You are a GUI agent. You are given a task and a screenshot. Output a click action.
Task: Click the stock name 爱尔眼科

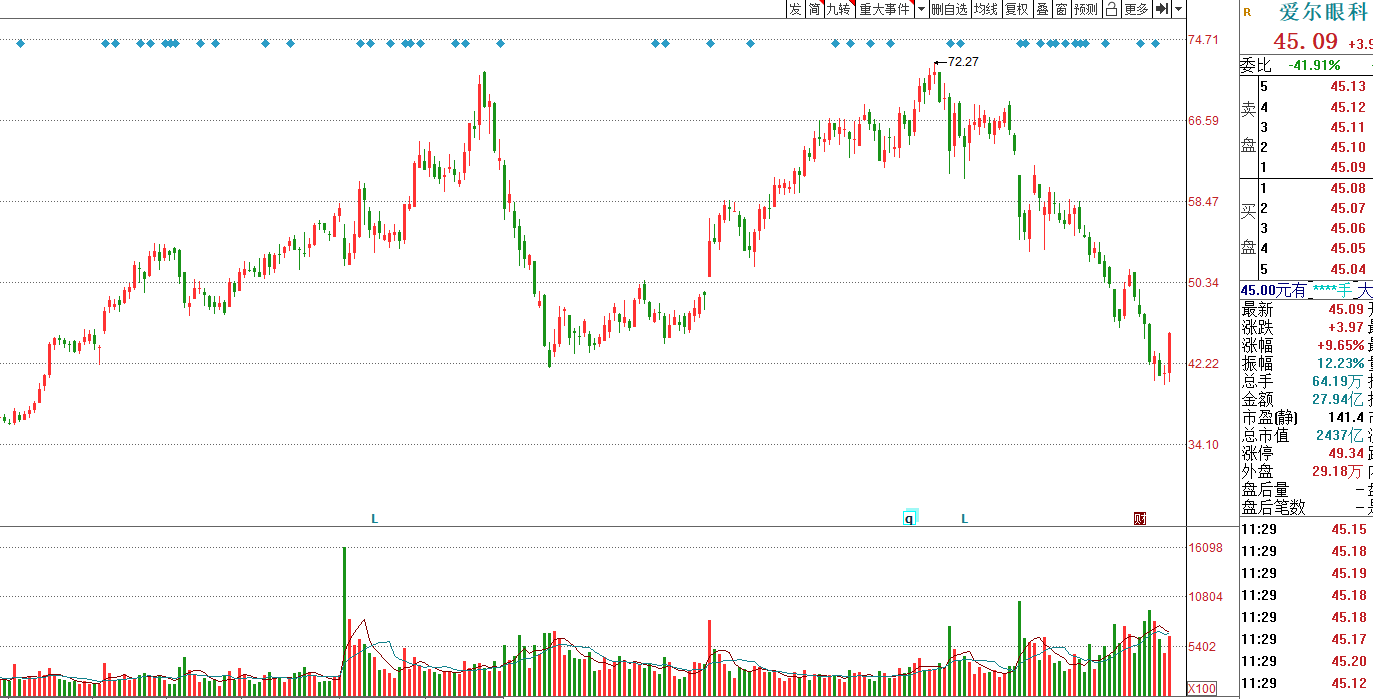coord(1323,12)
